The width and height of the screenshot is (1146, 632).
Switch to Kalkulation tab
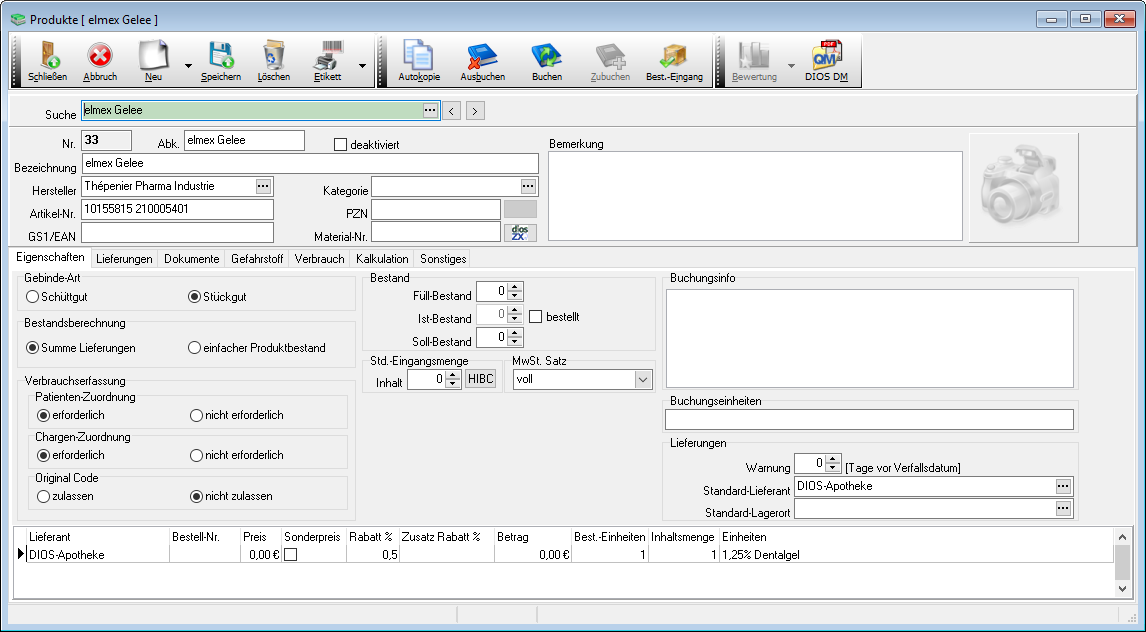[x=382, y=259]
